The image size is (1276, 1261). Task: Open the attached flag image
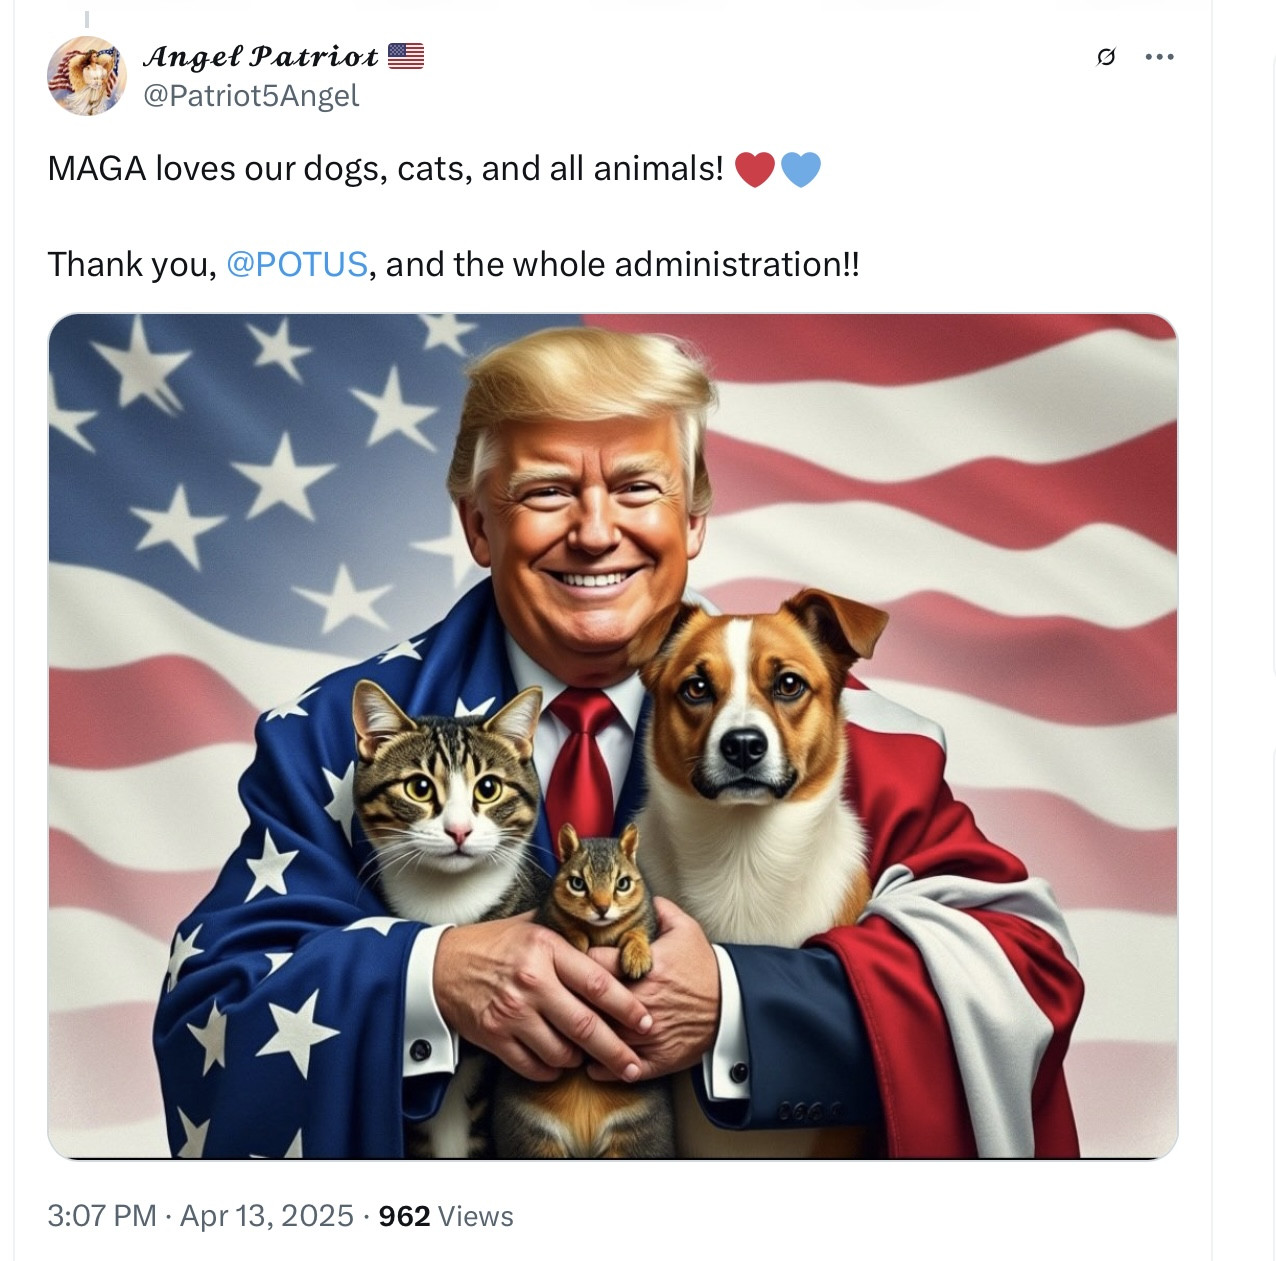click(x=612, y=736)
